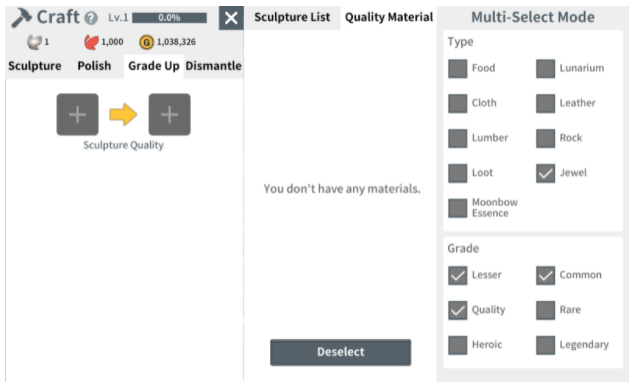Uncheck the Jewel type checkbox
The height and width of the screenshot is (389, 636).
point(546,173)
